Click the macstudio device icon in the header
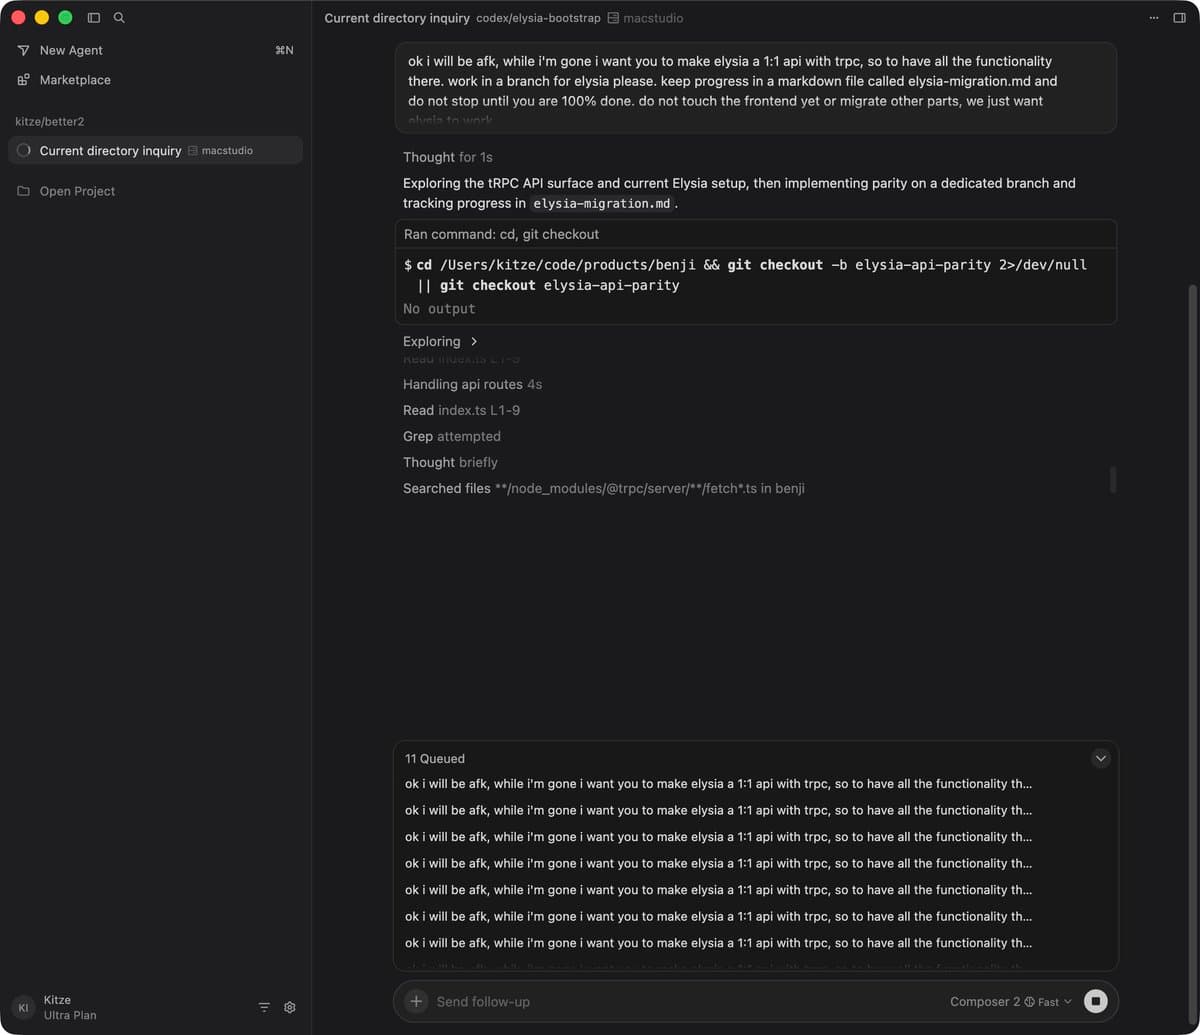This screenshot has width=1200, height=1035. pos(612,18)
